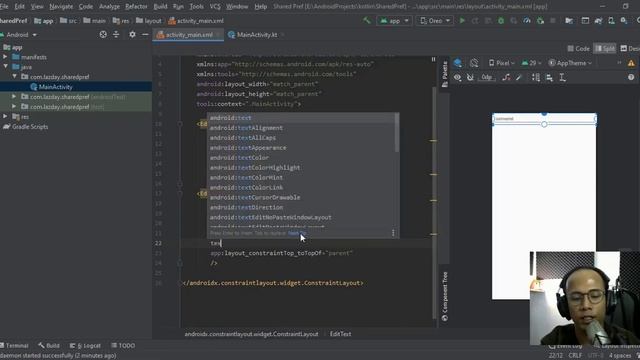640x360 pixels.
Task: Click the gray stop button in toolbar
Action: (x=553, y=20)
